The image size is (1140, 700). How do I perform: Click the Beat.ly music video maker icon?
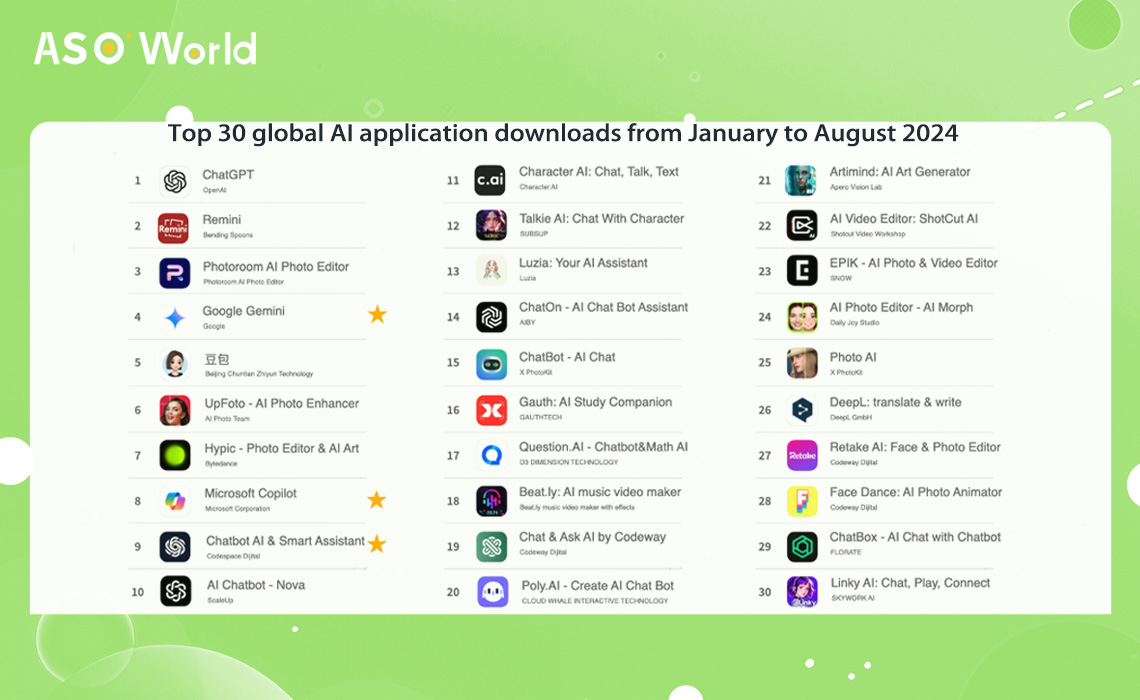[491, 501]
